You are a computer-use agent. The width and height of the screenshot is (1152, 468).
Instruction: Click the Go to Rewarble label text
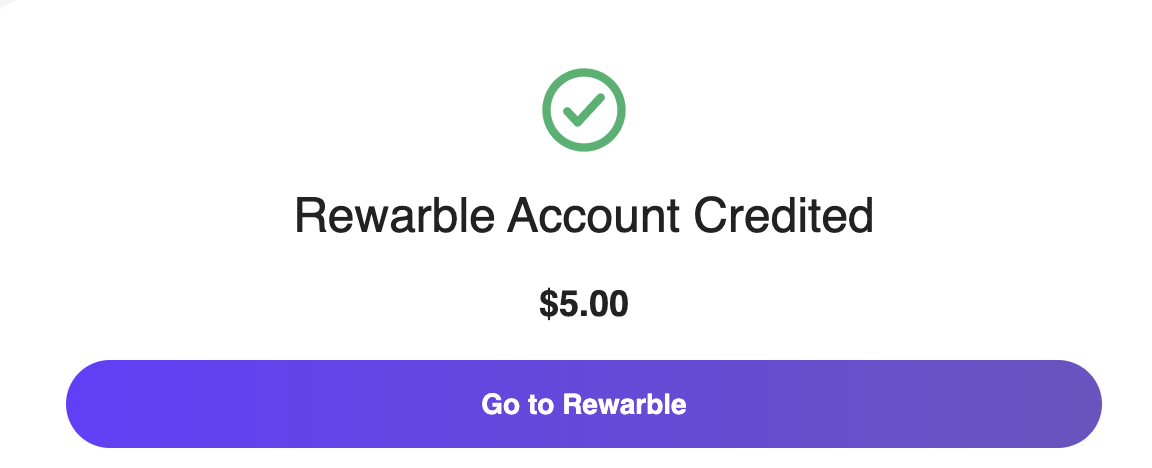(x=583, y=404)
